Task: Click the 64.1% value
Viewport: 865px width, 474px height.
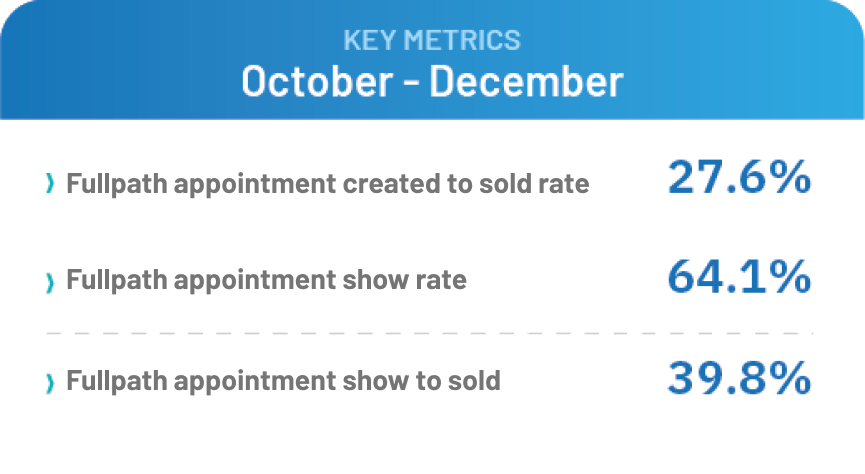Action: [x=739, y=276]
